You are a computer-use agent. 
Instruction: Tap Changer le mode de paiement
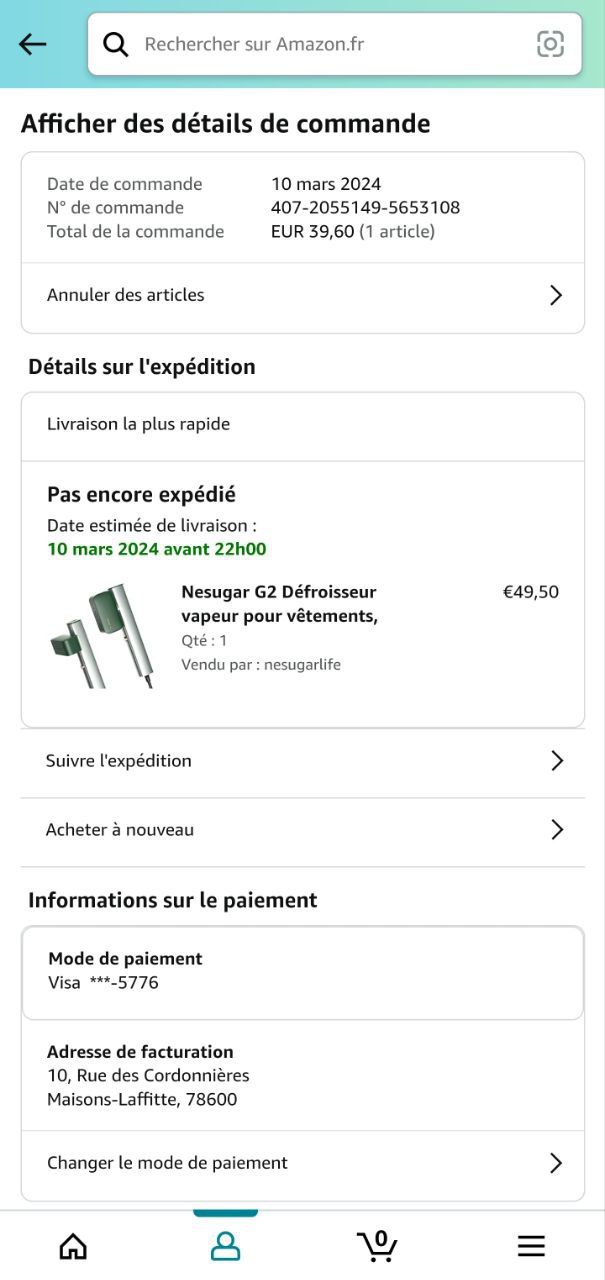pos(167,1163)
